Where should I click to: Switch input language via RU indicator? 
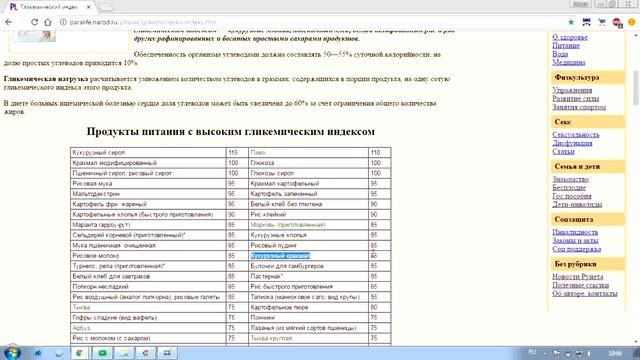[532, 352]
